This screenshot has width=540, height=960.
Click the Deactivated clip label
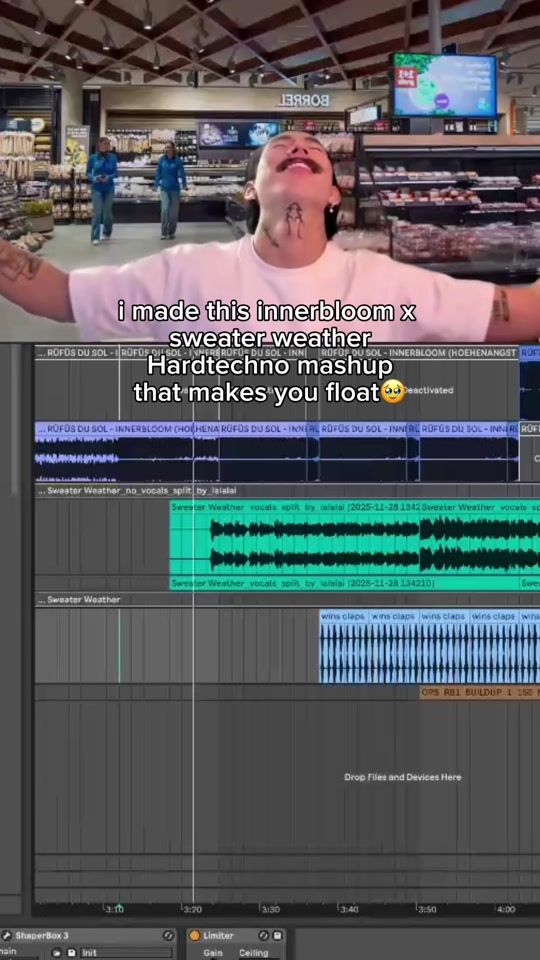430,389
